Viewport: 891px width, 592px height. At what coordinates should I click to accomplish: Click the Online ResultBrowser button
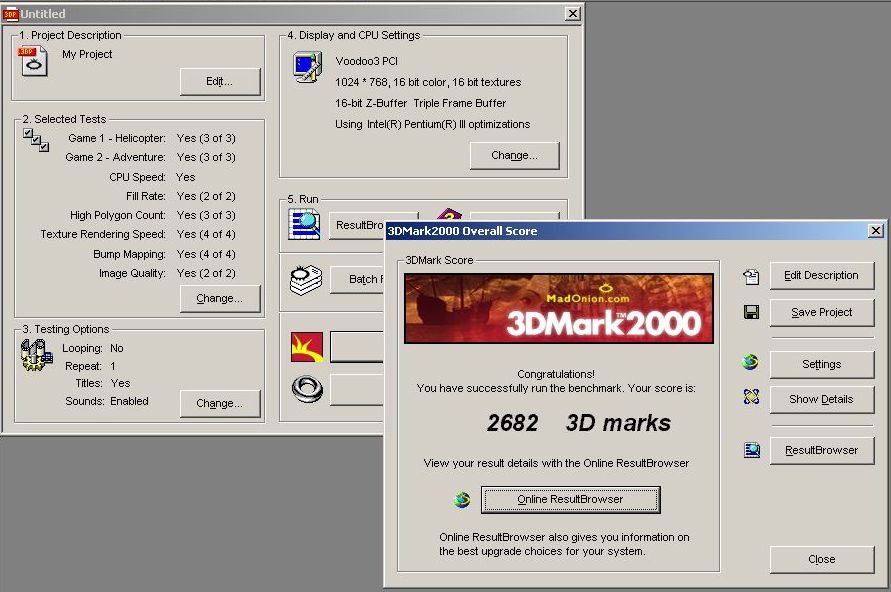571,499
